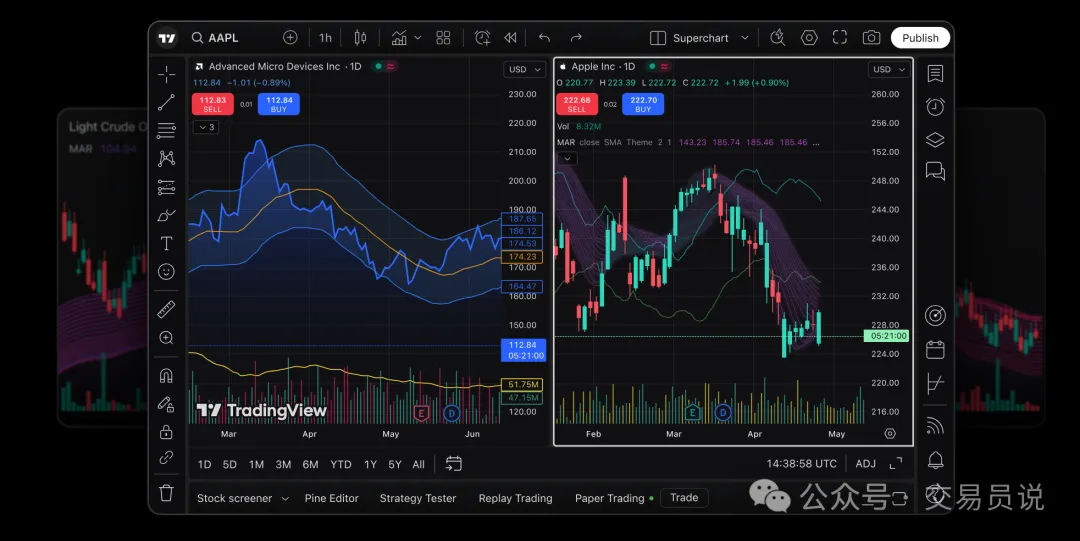Open the indicator templates grid icon
Viewport: 1080px width, 541px height.
click(x=444, y=38)
